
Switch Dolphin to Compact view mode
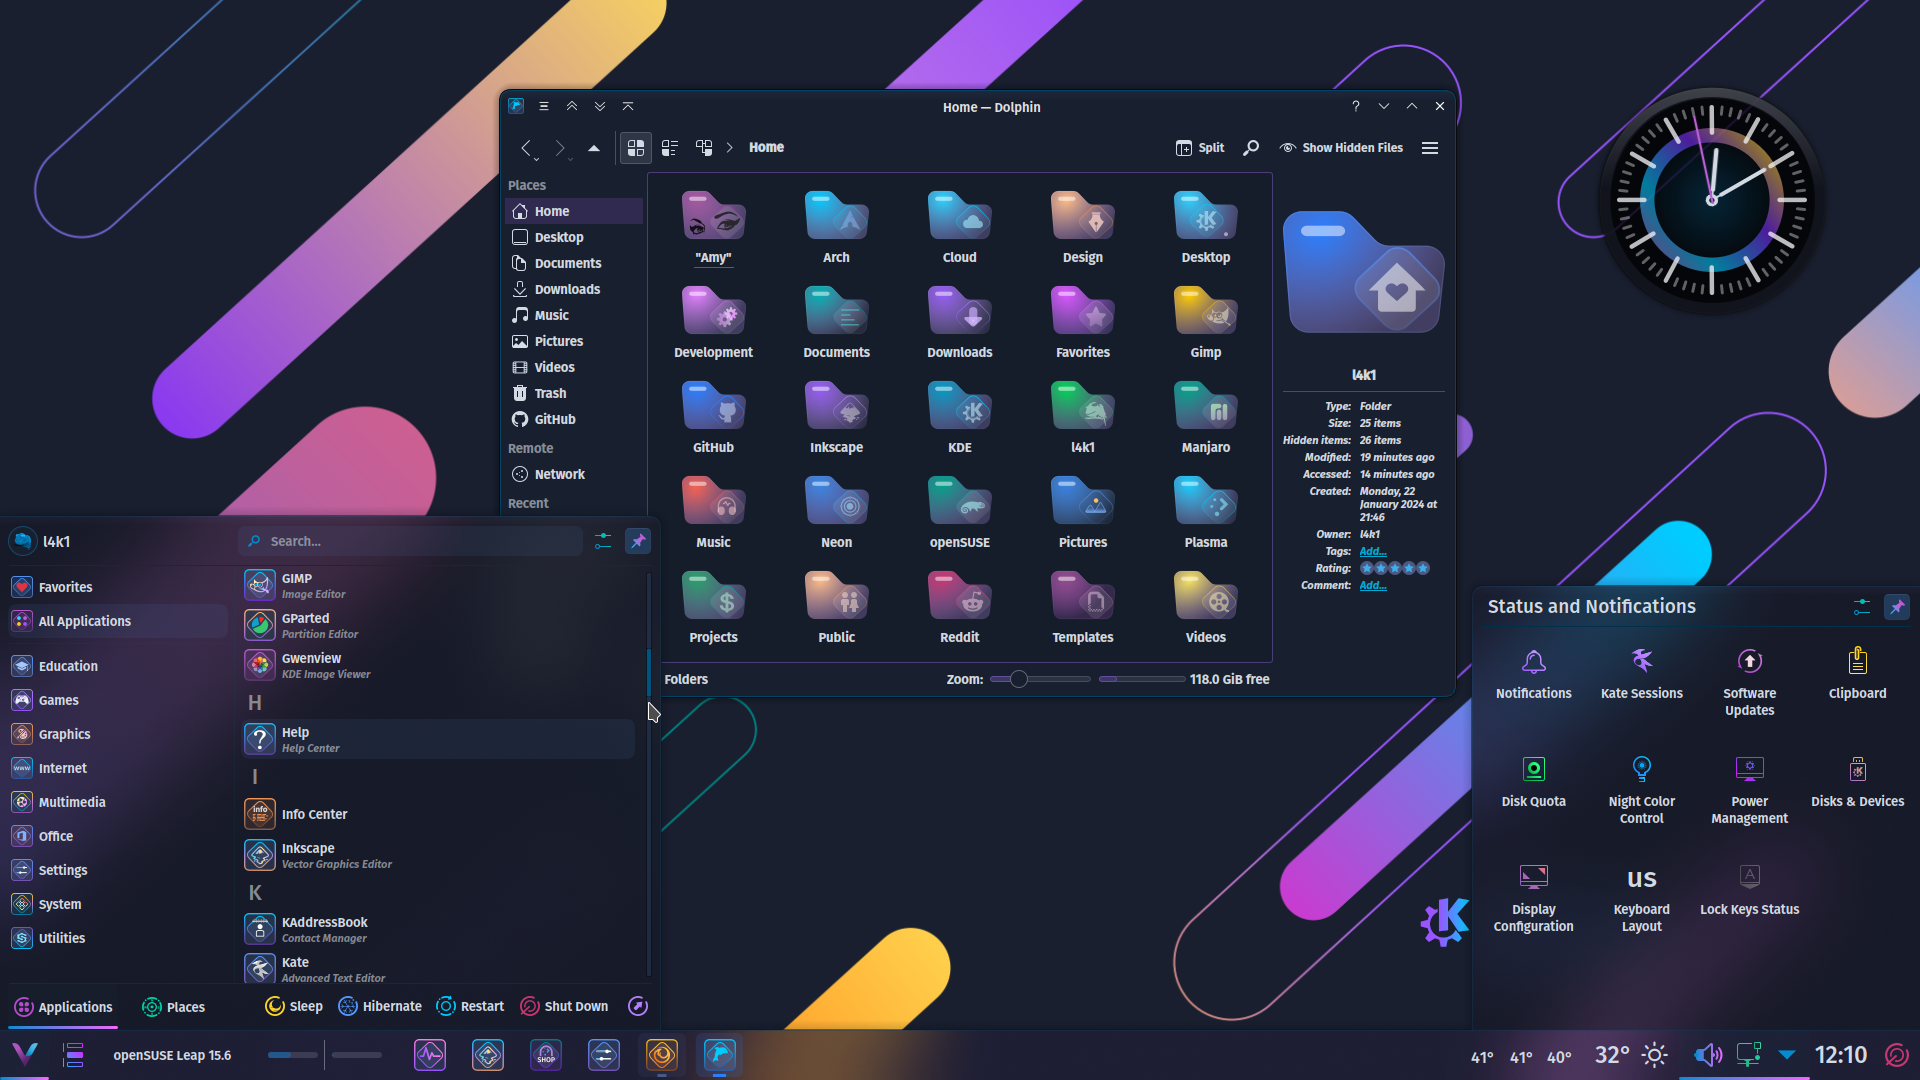pos(670,148)
